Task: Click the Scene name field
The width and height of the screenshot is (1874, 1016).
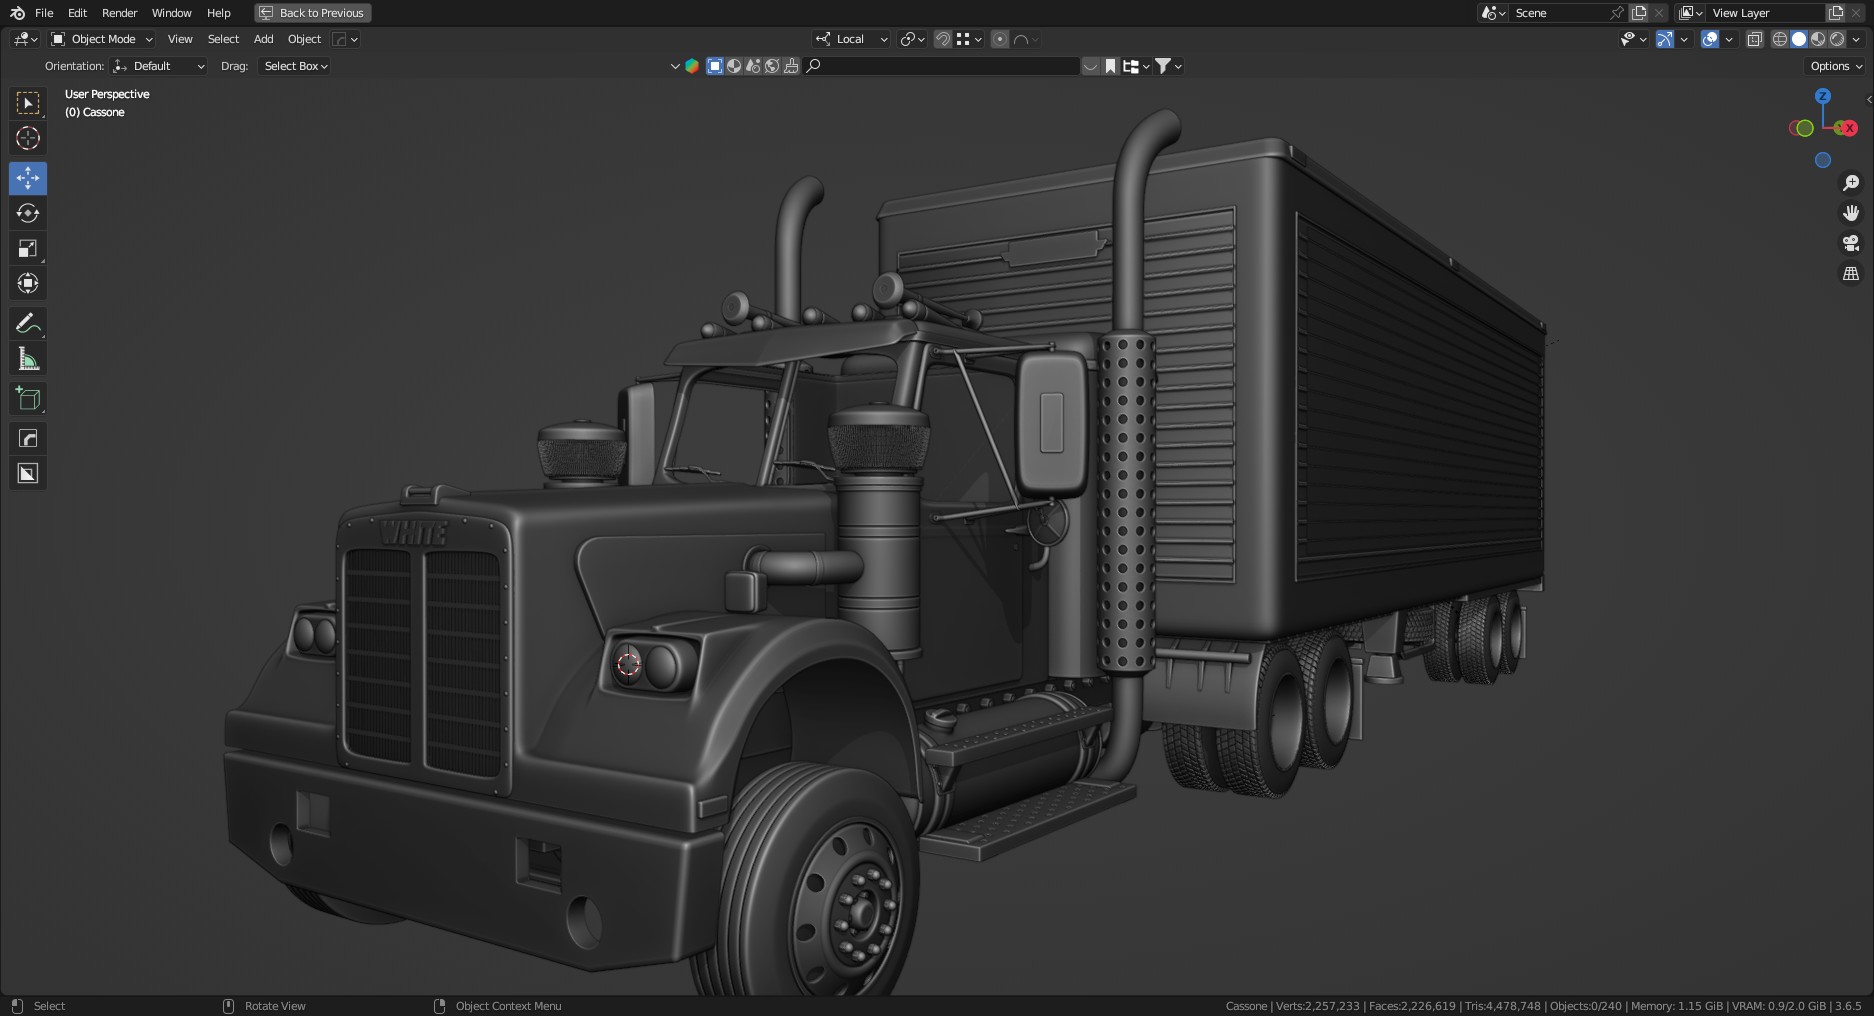Action: pos(1558,13)
